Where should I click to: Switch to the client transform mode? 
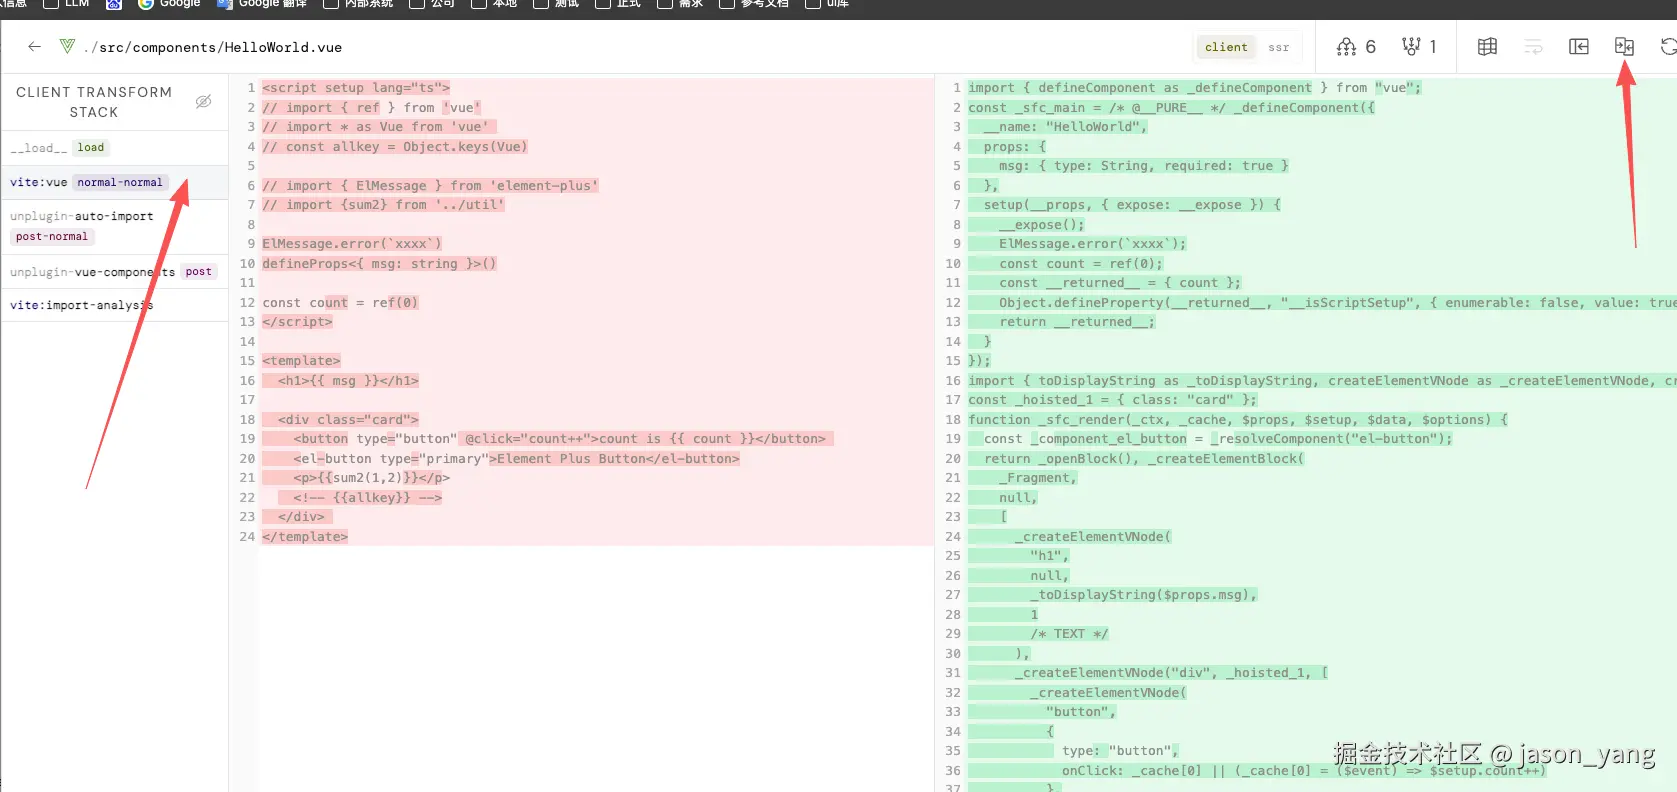(1226, 47)
